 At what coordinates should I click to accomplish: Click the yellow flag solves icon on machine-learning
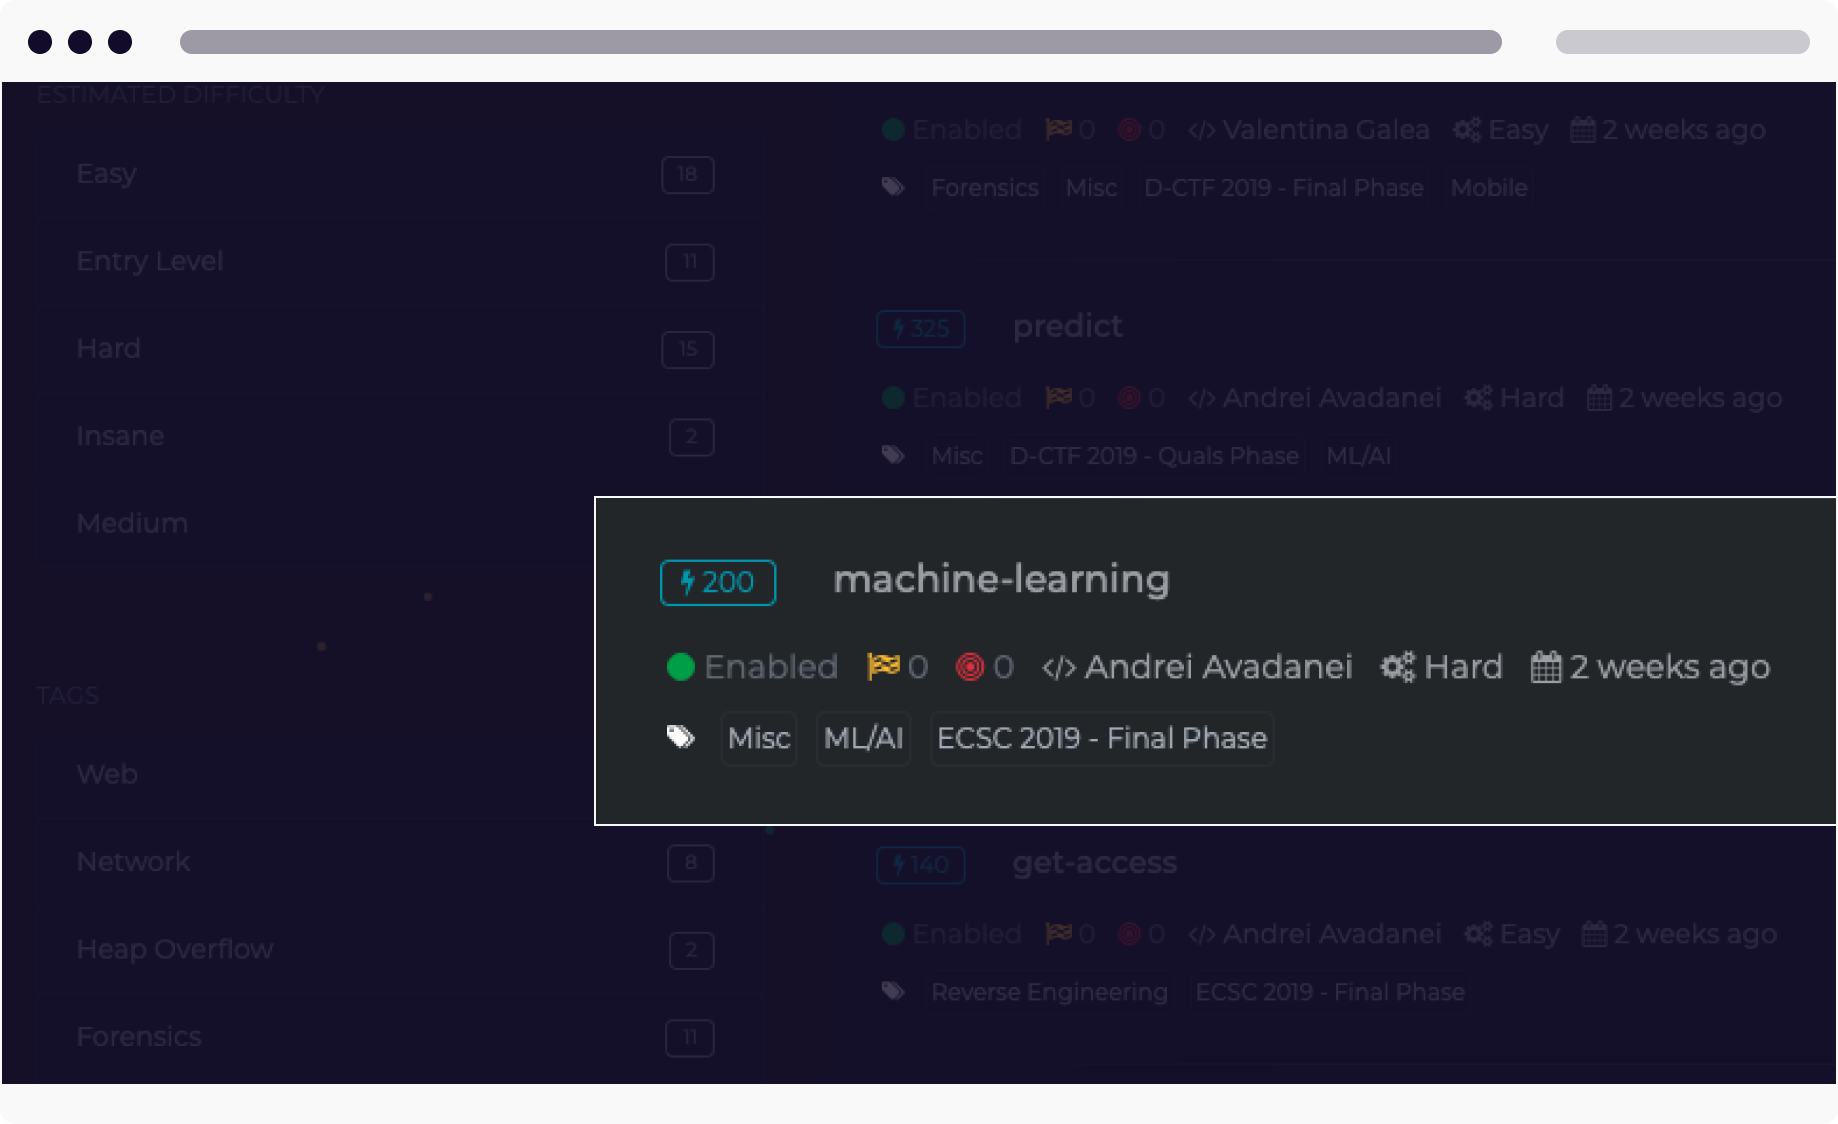(884, 666)
